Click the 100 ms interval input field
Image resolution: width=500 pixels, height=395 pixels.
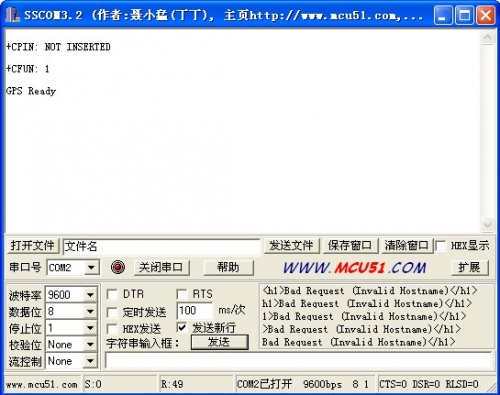195,311
